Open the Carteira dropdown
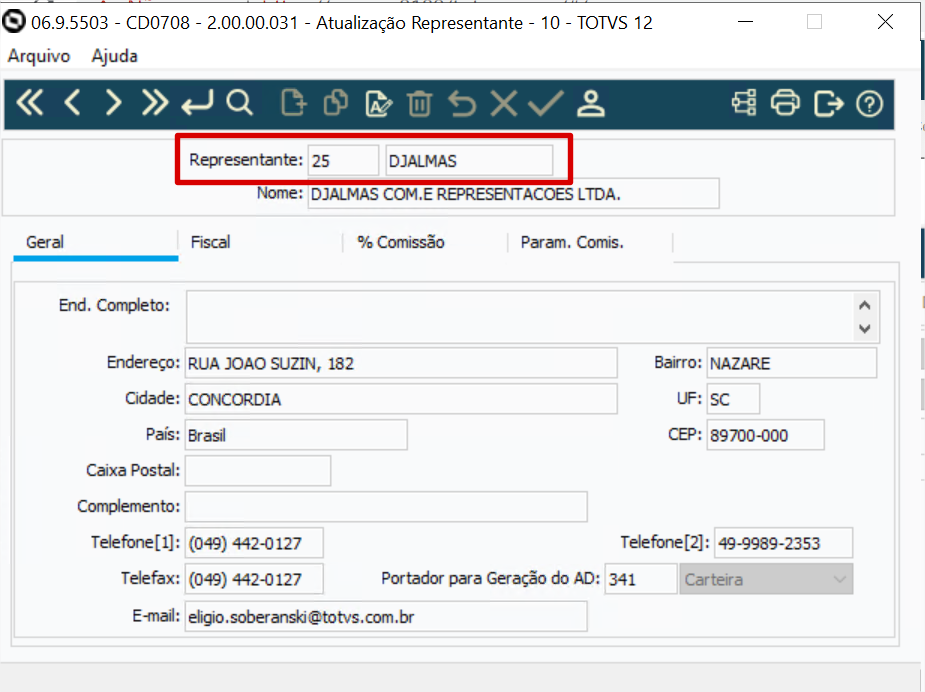The image size is (925, 692). coord(838,578)
